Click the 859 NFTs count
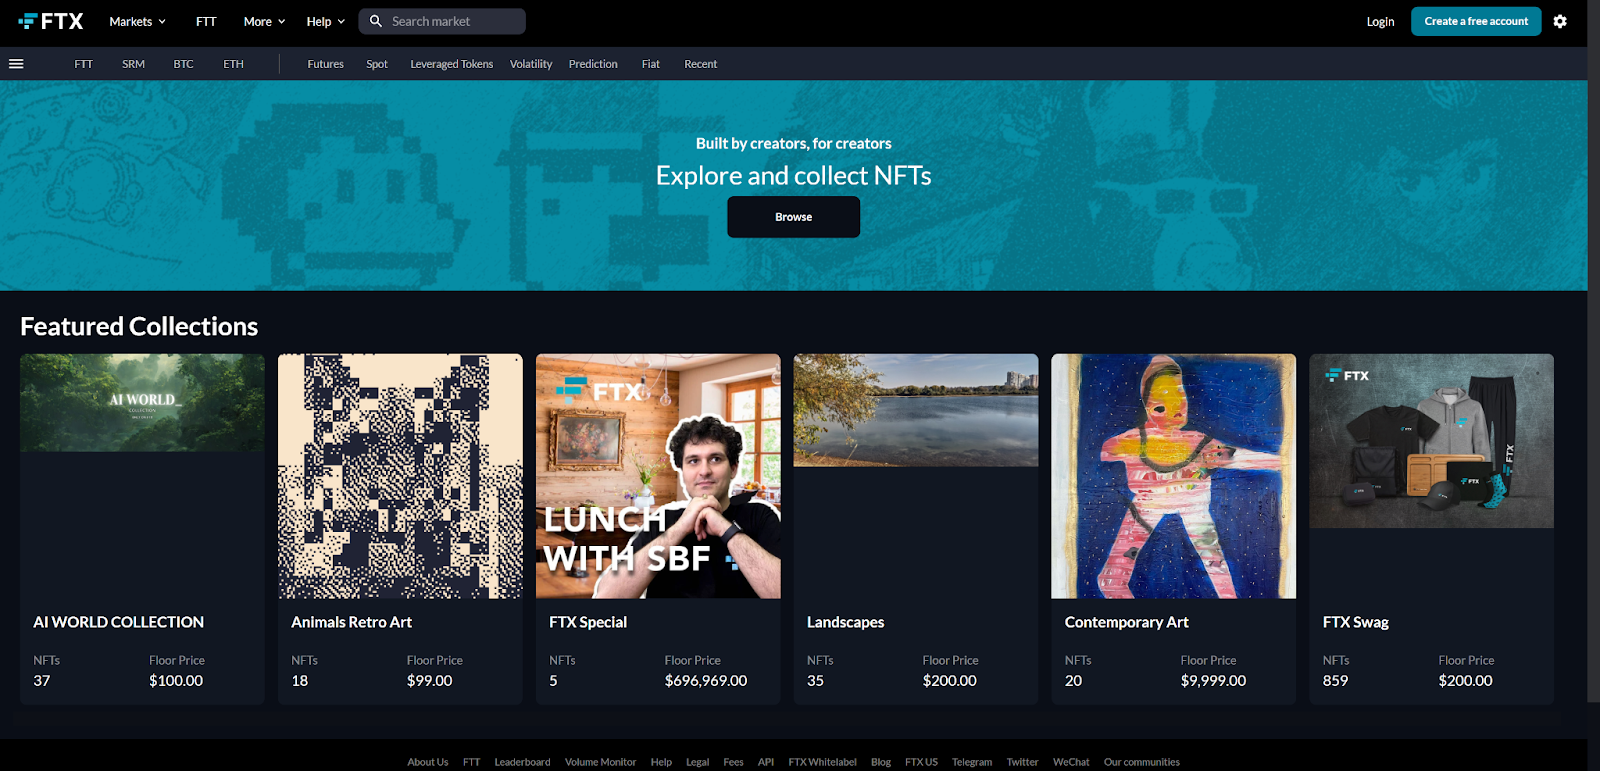1600x771 pixels. coord(1335,681)
